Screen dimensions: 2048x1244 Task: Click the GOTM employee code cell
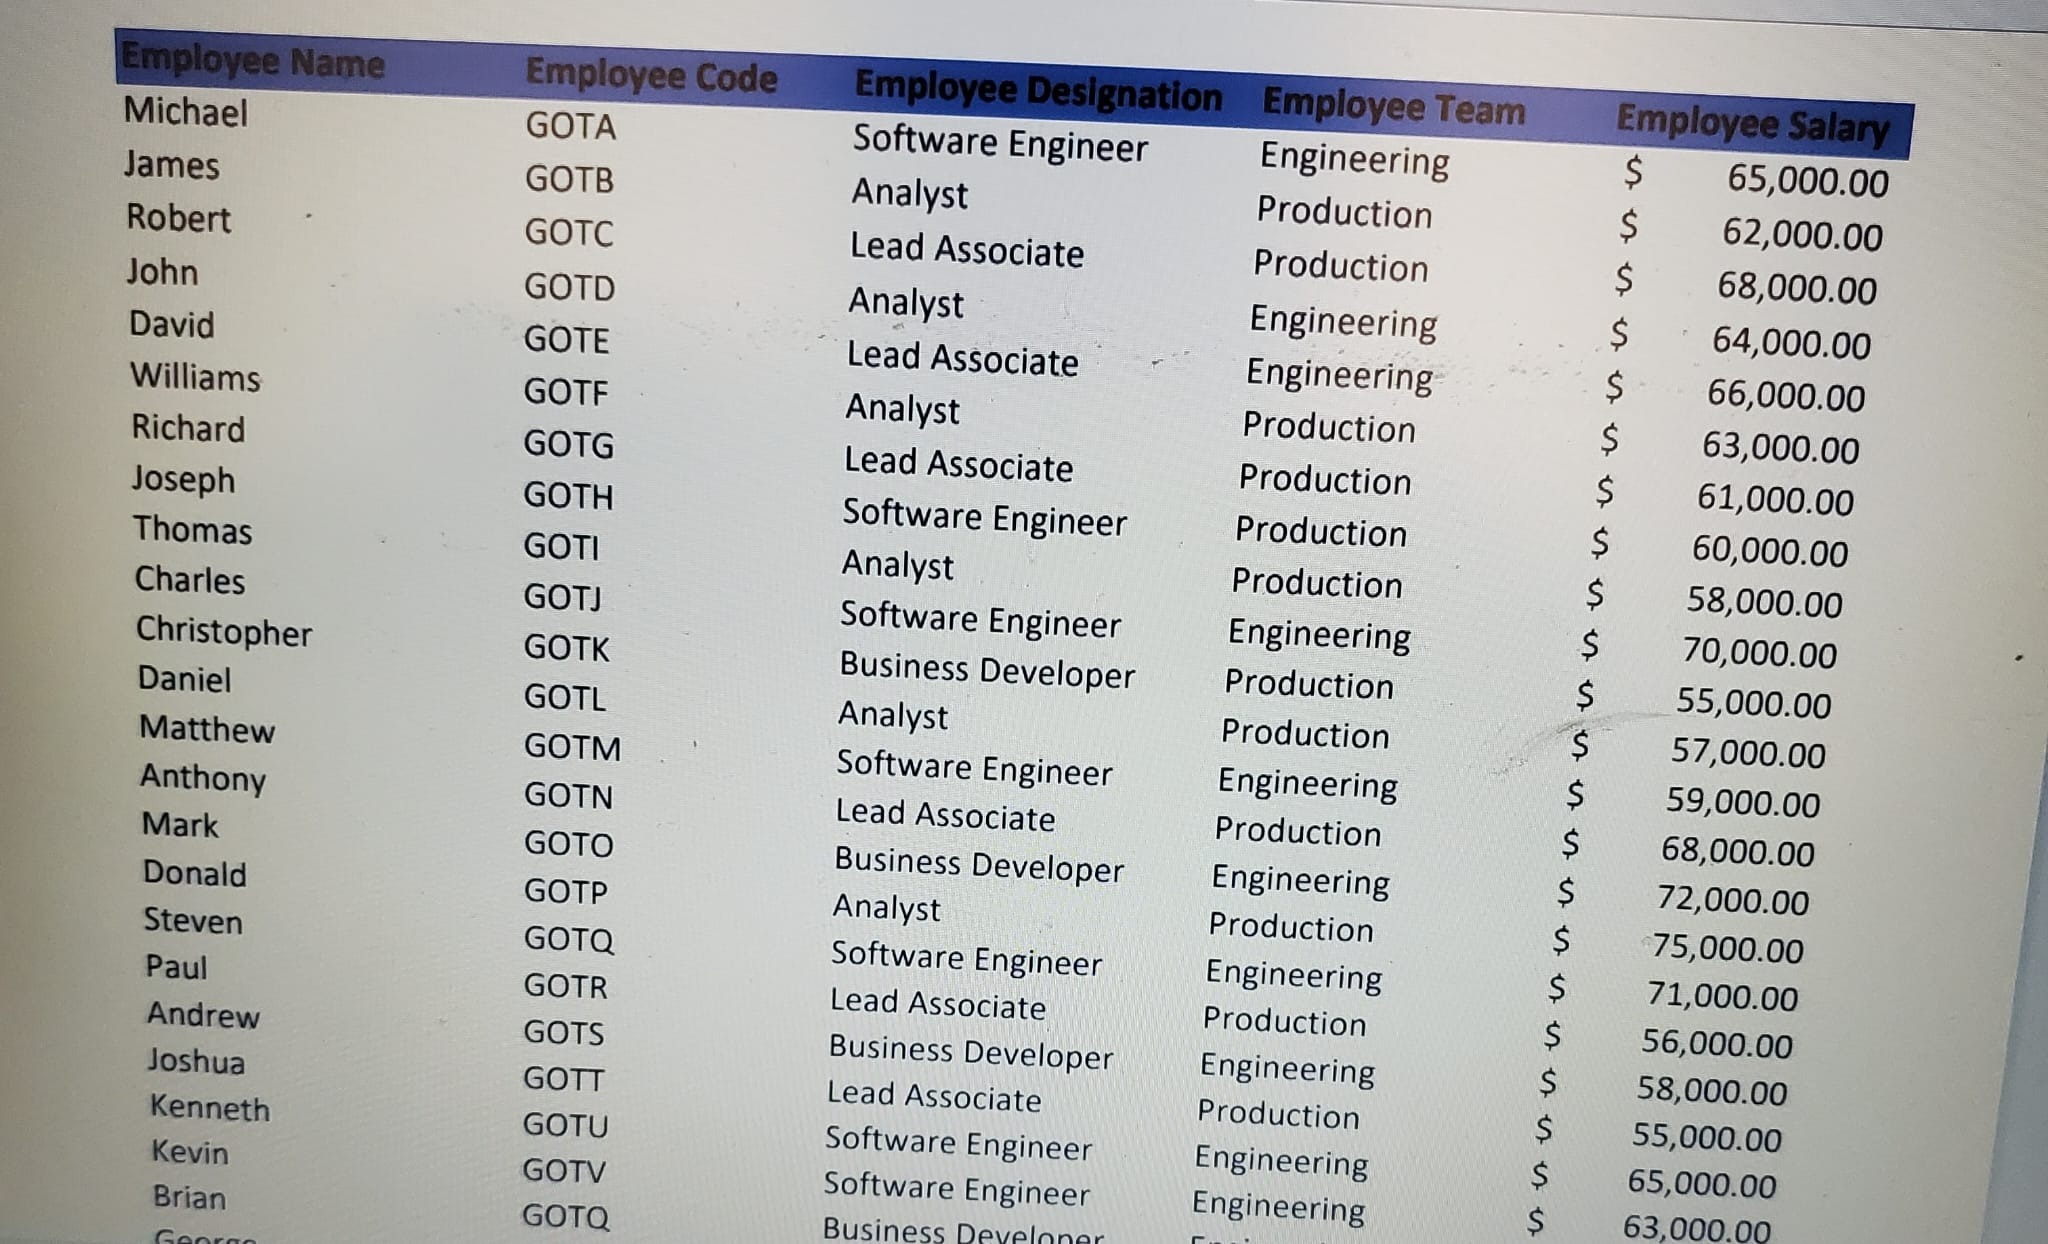click(572, 747)
